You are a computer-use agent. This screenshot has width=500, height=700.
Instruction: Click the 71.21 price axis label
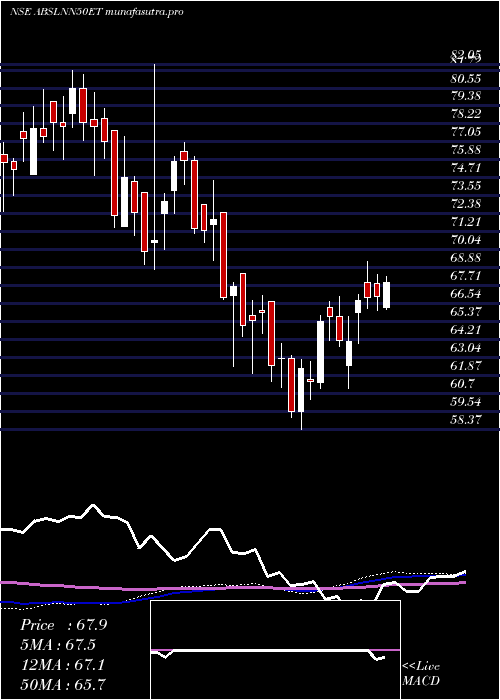(x=466, y=222)
